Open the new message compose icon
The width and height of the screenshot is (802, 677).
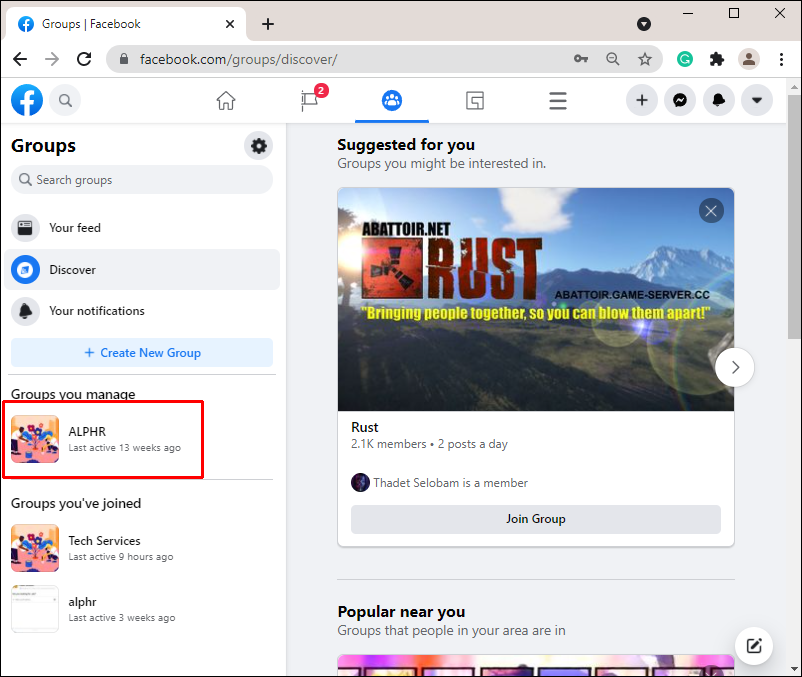click(753, 645)
